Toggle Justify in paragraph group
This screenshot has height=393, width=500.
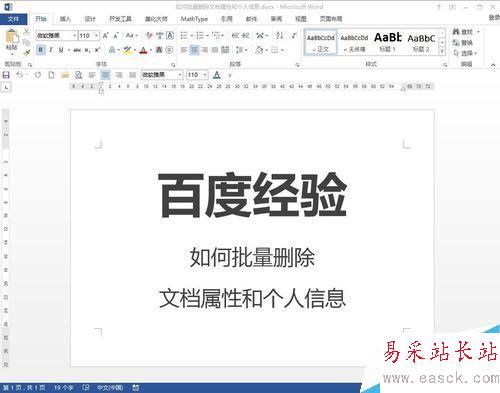click(x=215, y=50)
